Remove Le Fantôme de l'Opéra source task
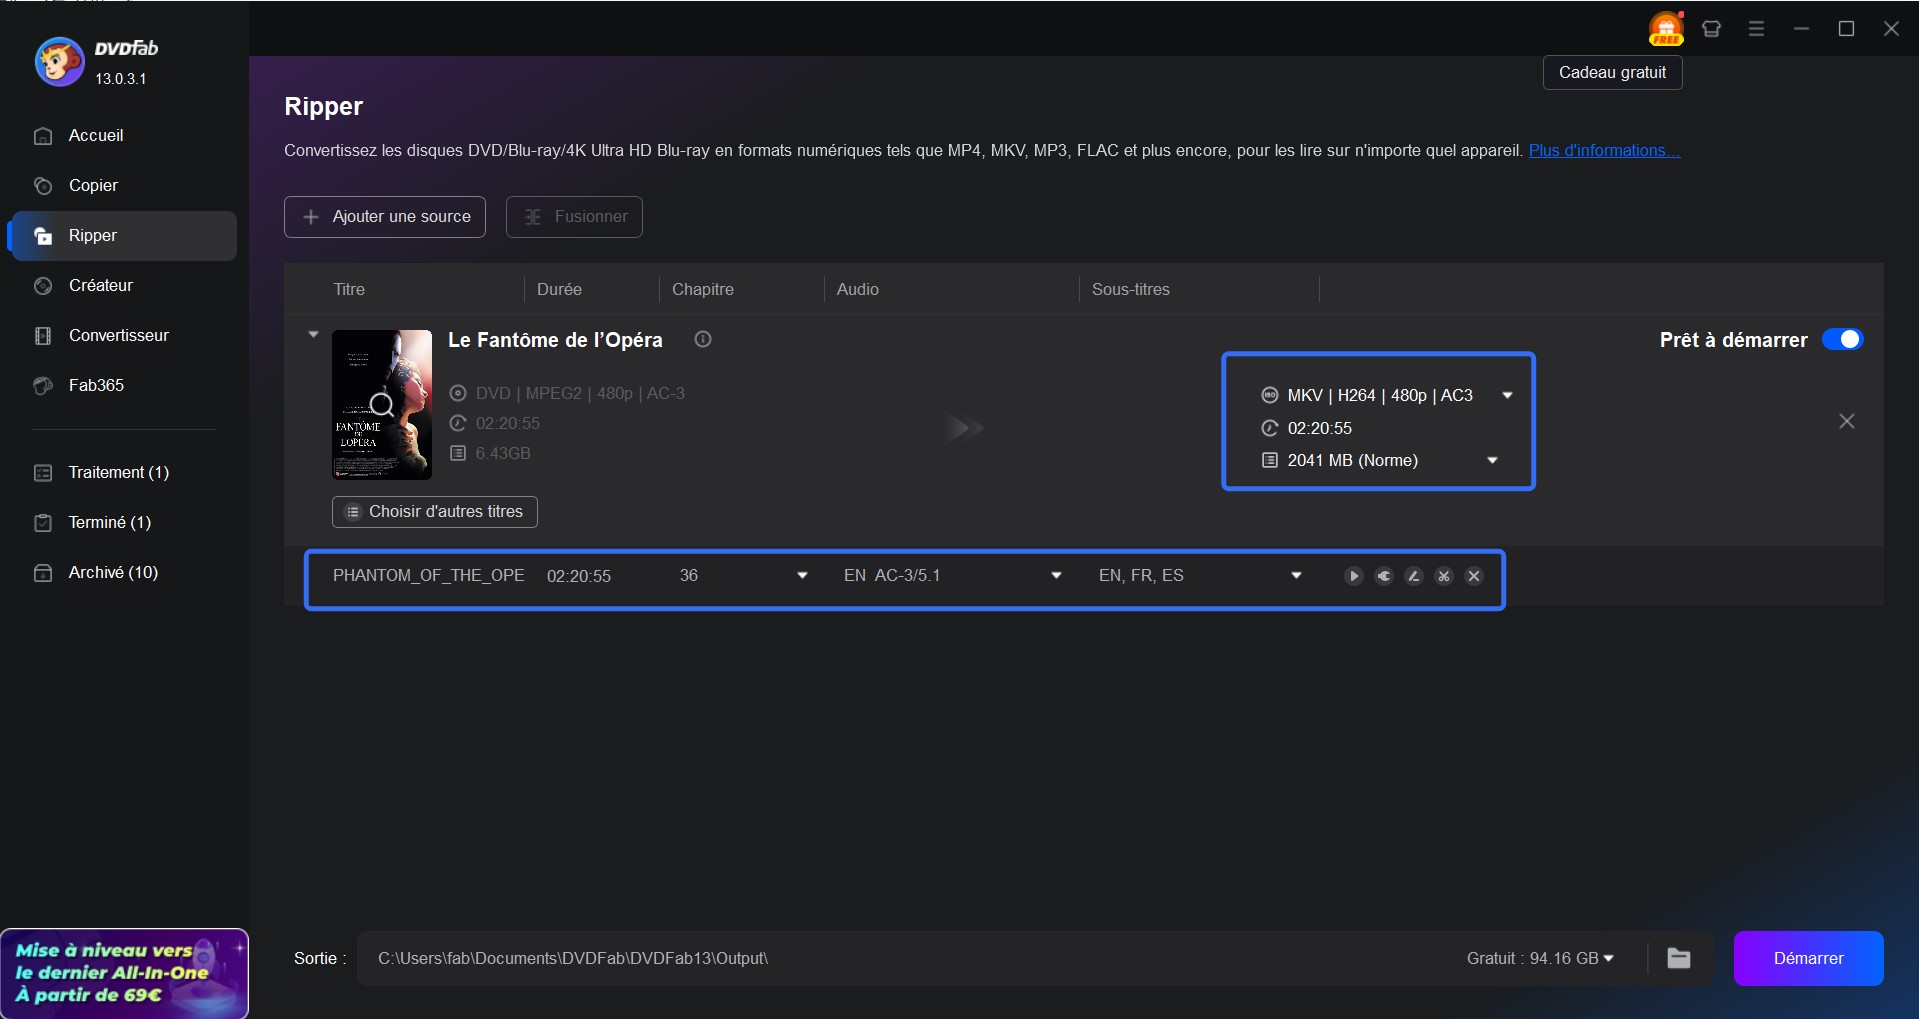This screenshot has width=1919, height=1019. (1846, 421)
